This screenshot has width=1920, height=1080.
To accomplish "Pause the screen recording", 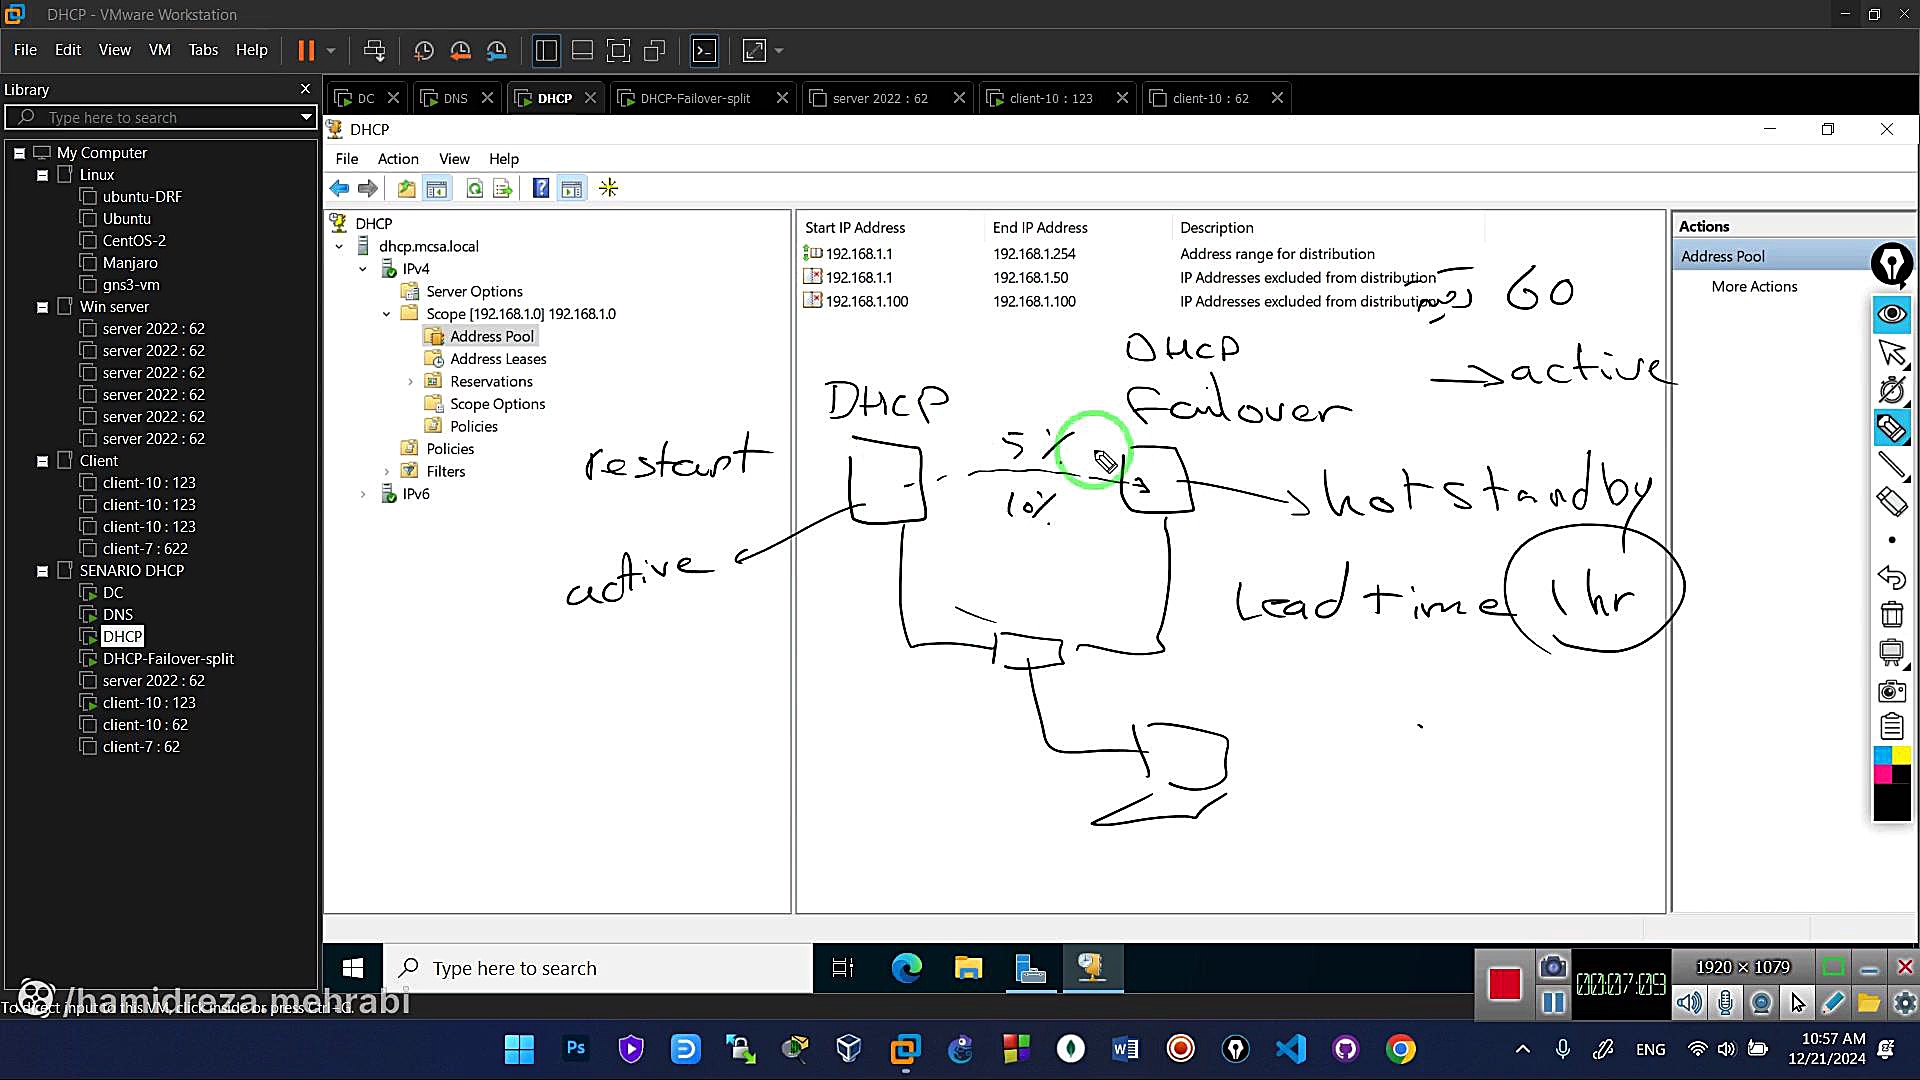I will click(x=1553, y=1002).
